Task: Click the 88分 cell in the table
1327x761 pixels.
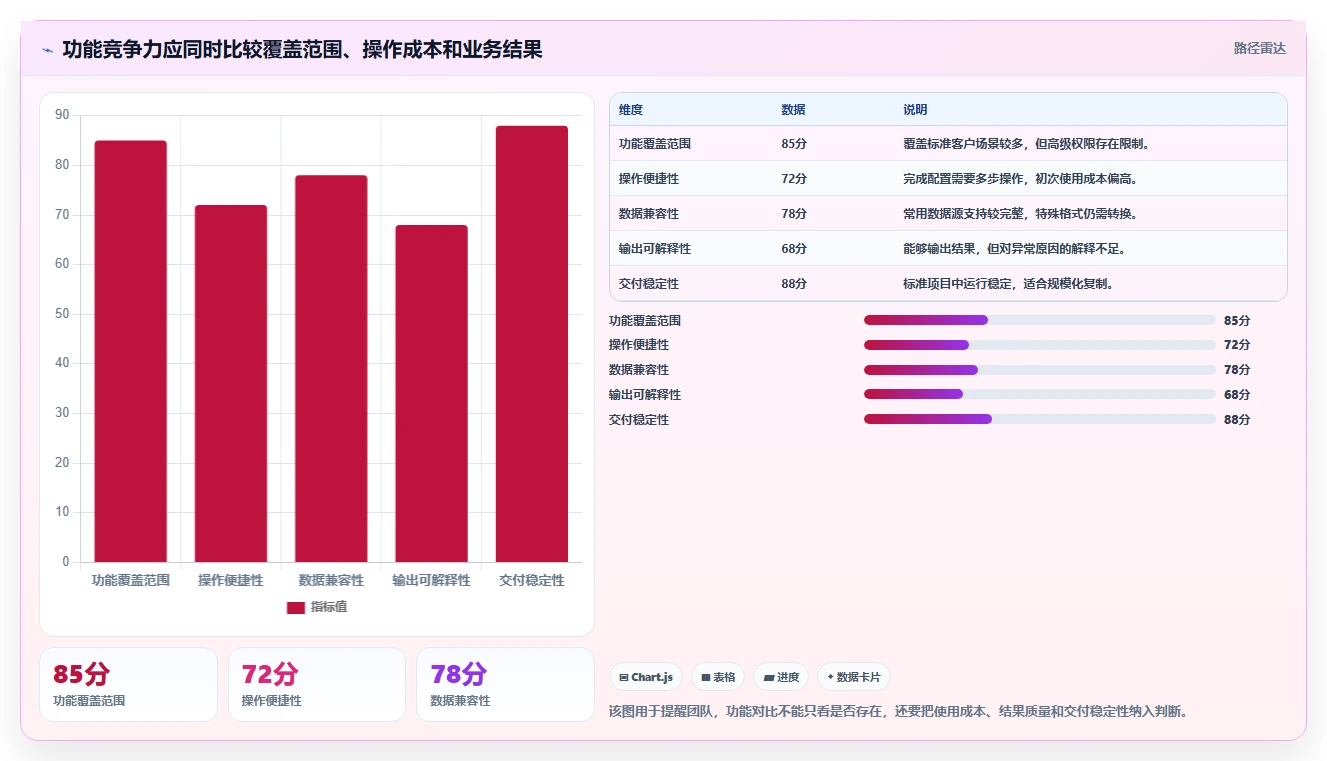Action: [794, 284]
